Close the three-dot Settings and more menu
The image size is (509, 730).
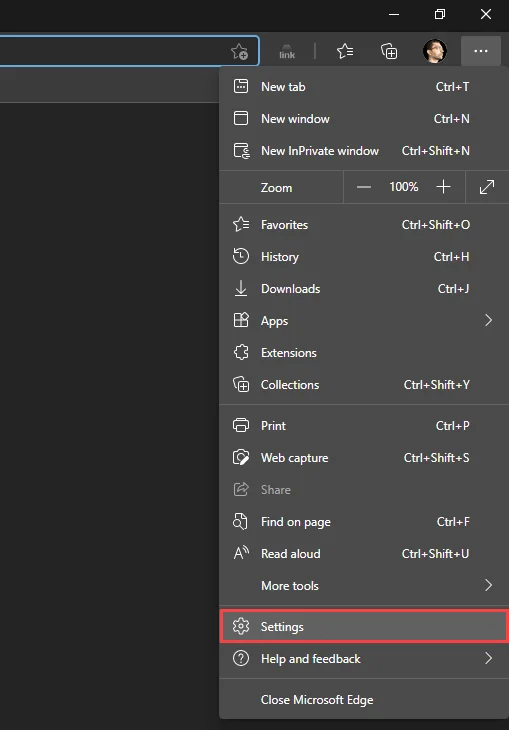[x=481, y=51]
